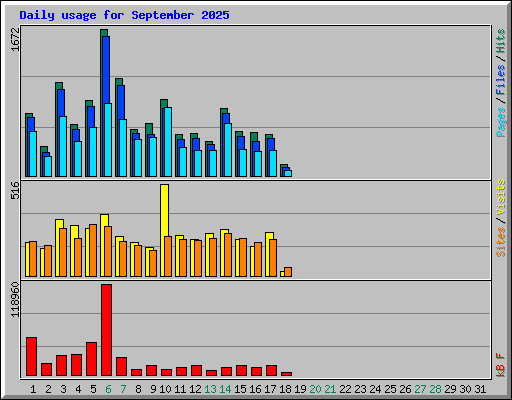This screenshot has height=400, width=512.
Task: Click the day label 22 on x-axis
Action: pos(345,389)
